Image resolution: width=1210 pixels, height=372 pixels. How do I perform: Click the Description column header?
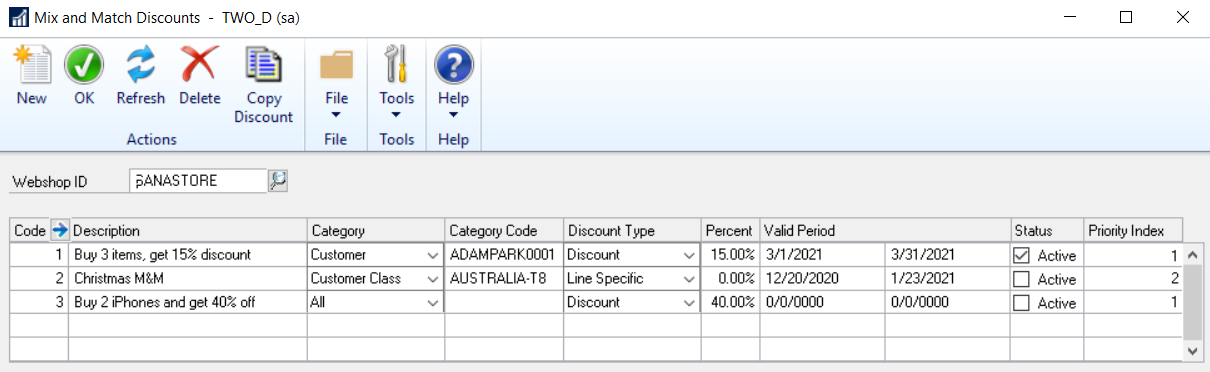188,230
